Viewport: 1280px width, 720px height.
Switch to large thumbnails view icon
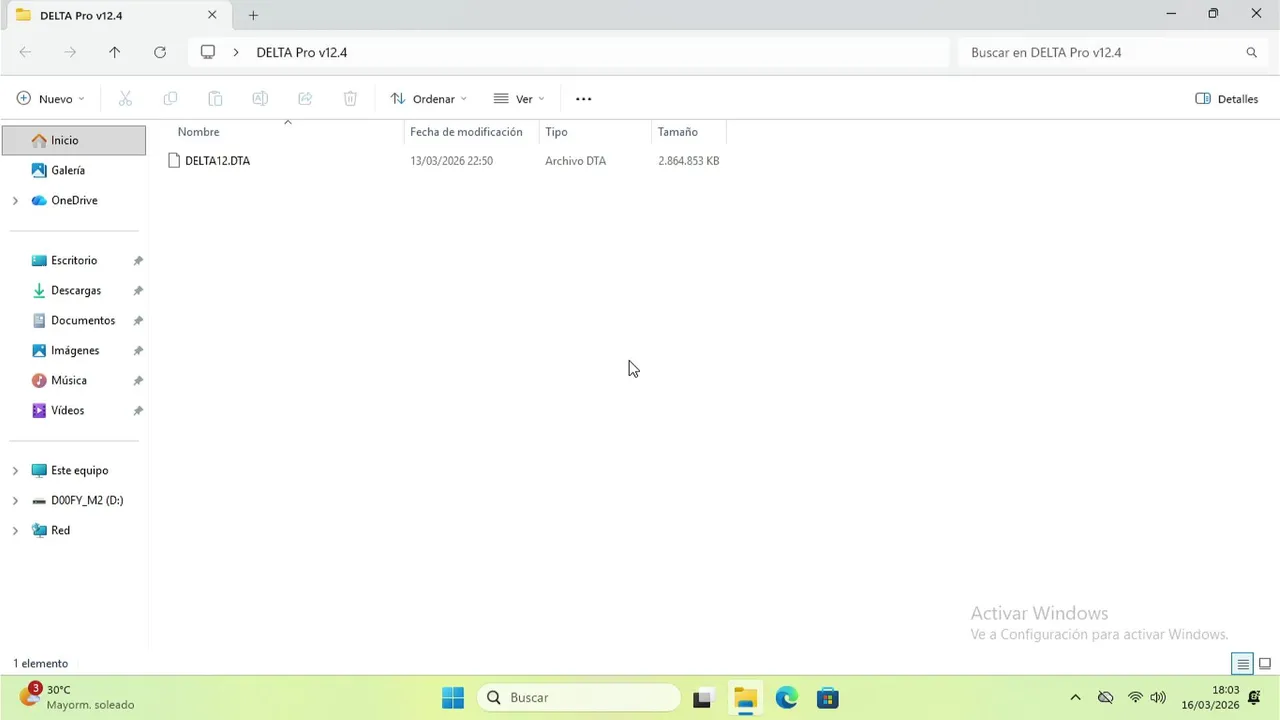tap(1265, 664)
